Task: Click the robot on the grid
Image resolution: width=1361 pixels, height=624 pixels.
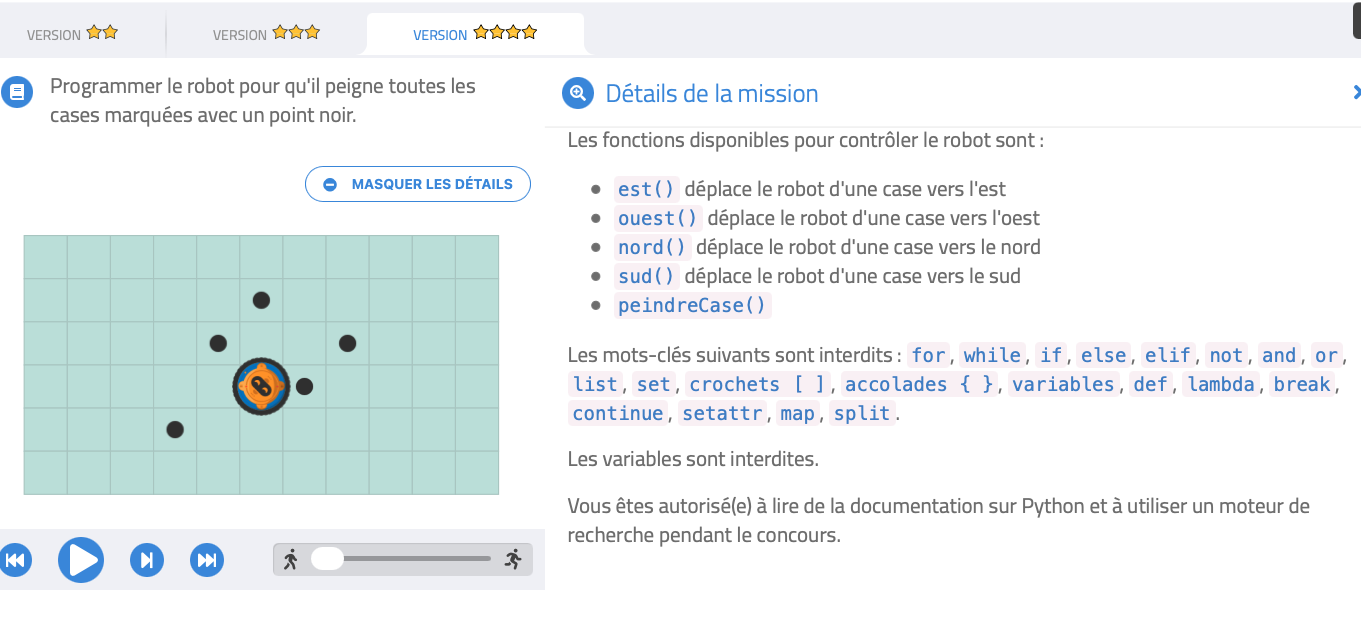Action: click(261, 386)
